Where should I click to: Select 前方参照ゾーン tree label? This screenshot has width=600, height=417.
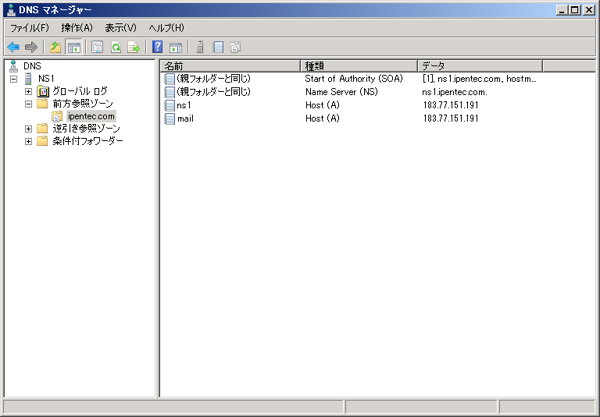point(83,104)
